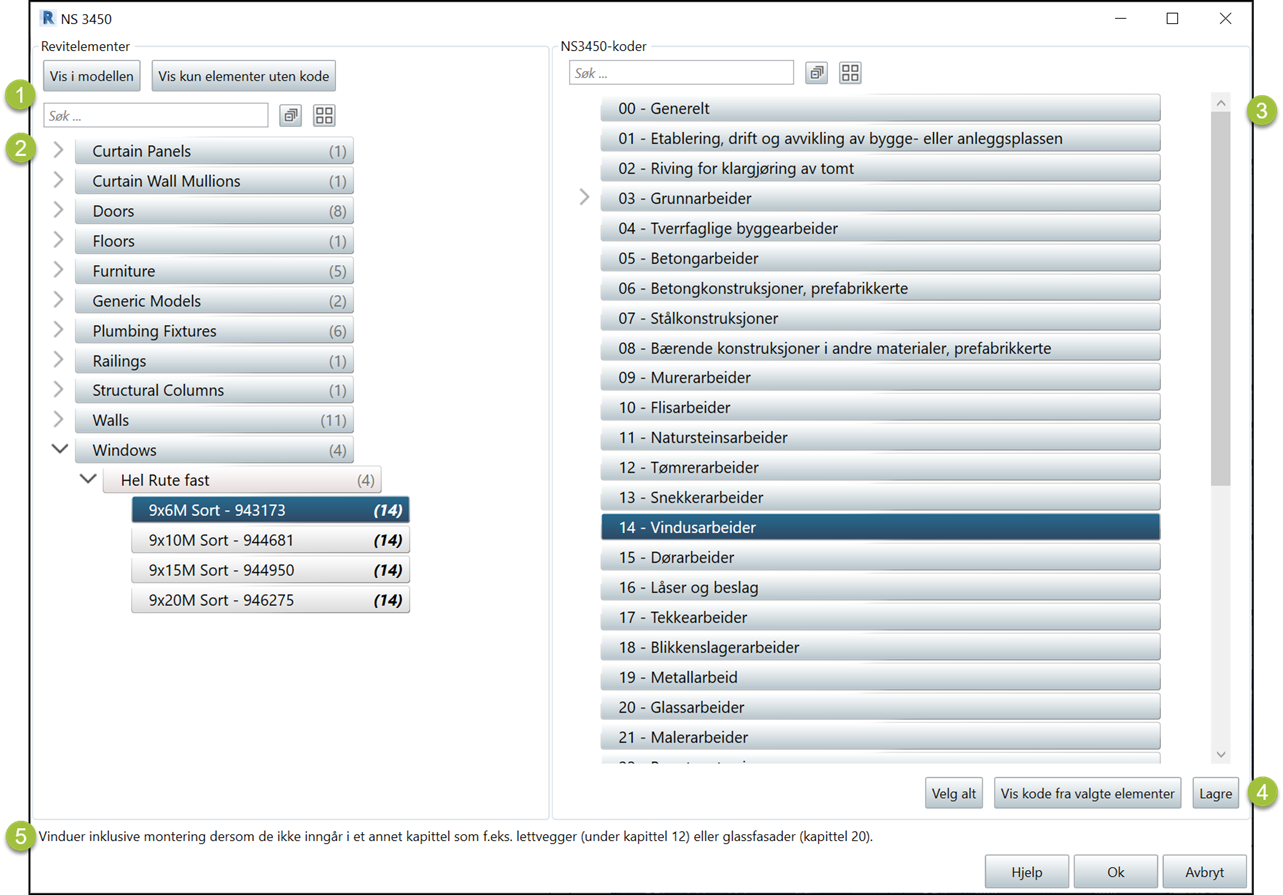Select code 13 - Snekkerarbeider
Viewport: 1283px width, 895px height.
[x=880, y=497]
